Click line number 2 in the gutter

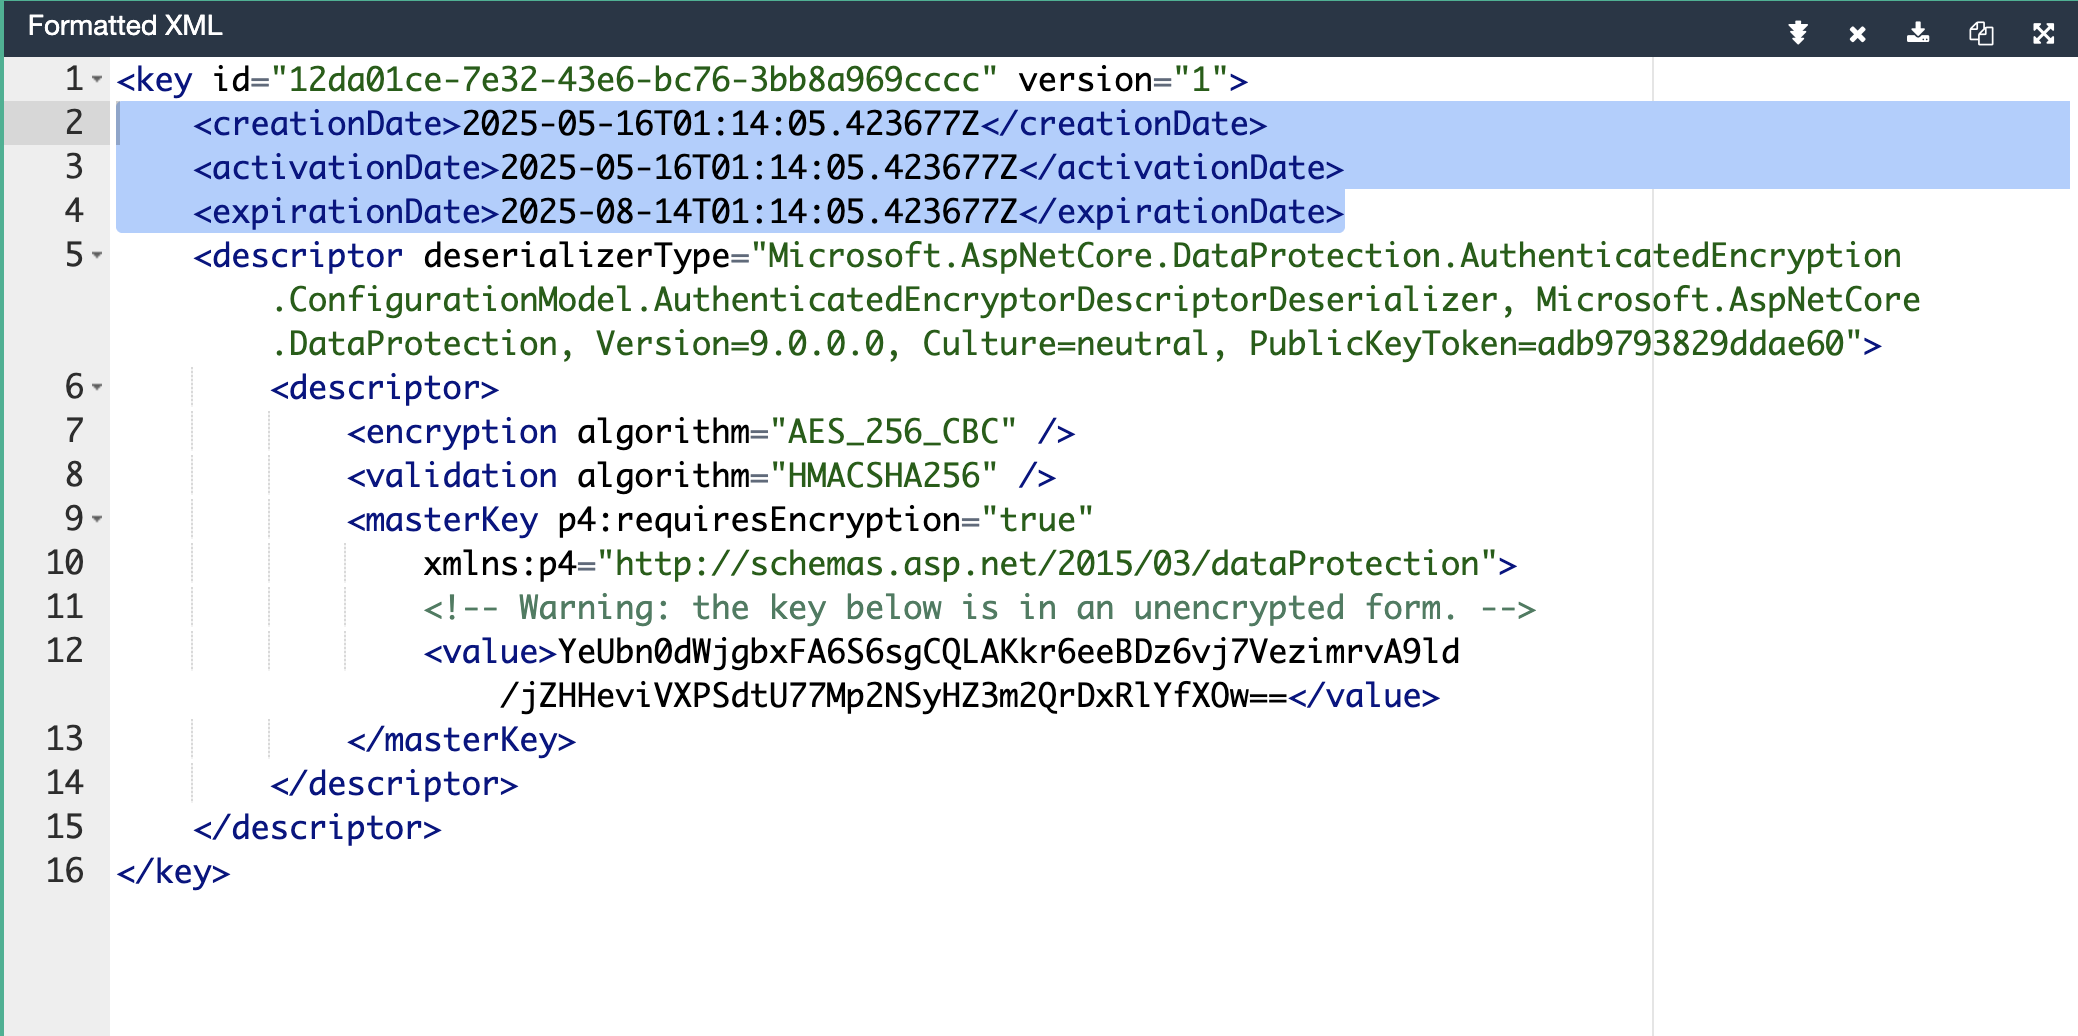(x=74, y=123)
